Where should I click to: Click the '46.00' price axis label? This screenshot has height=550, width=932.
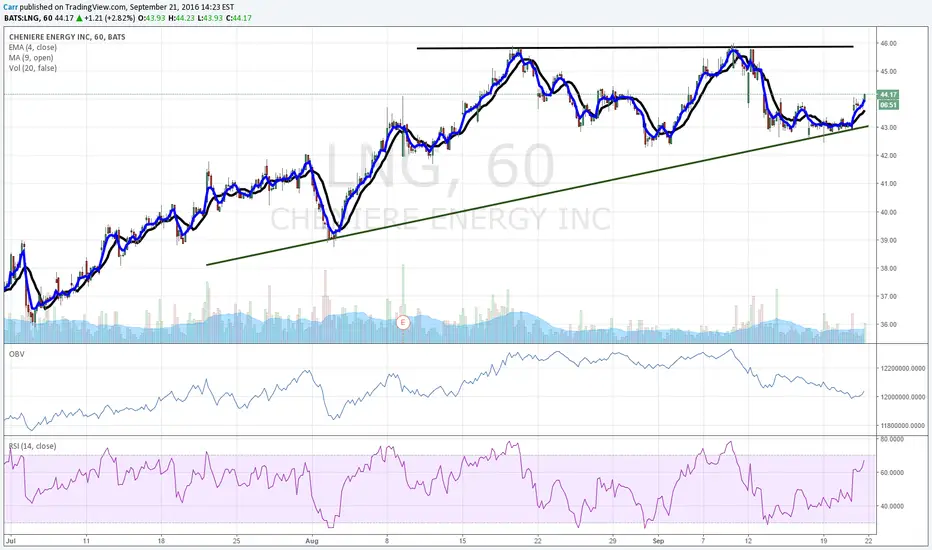tap(889, 43)
